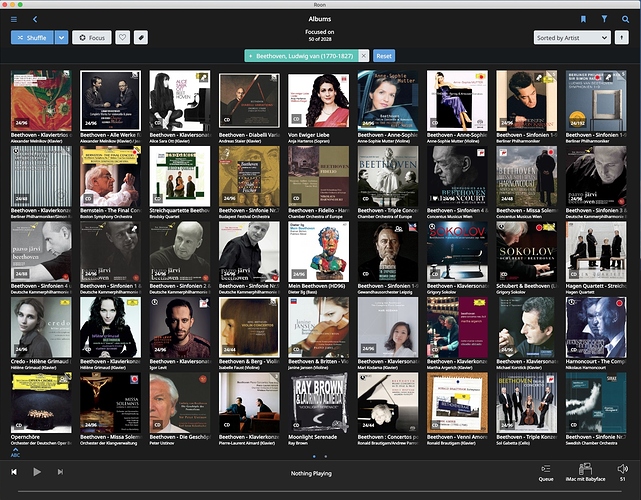This screenshot has height=500, width=641.
Task: Reverse sort order with arrow button
Action: coord(621,38)
